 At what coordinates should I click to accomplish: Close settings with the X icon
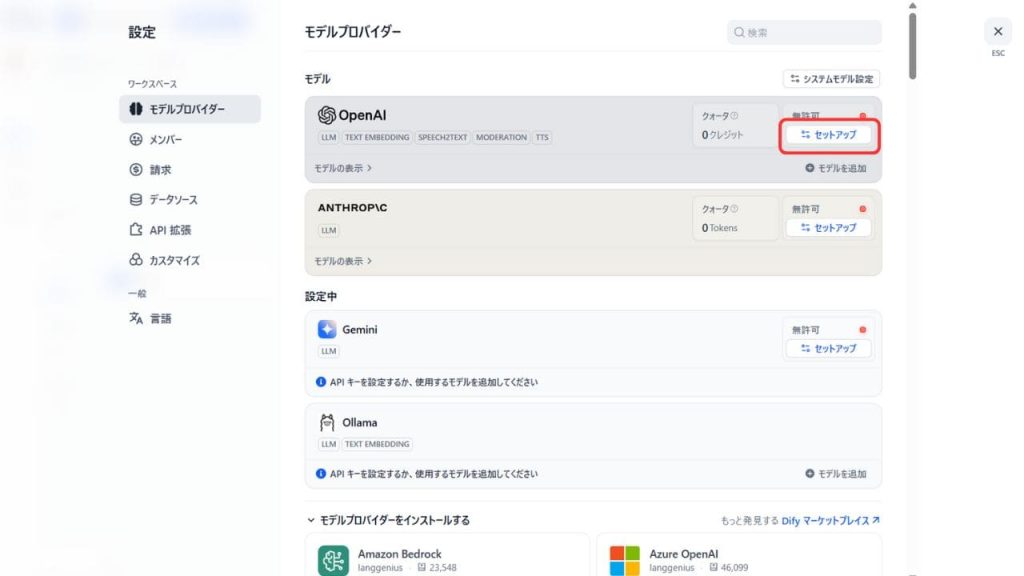pyautogui.click(x=997, y=31)
